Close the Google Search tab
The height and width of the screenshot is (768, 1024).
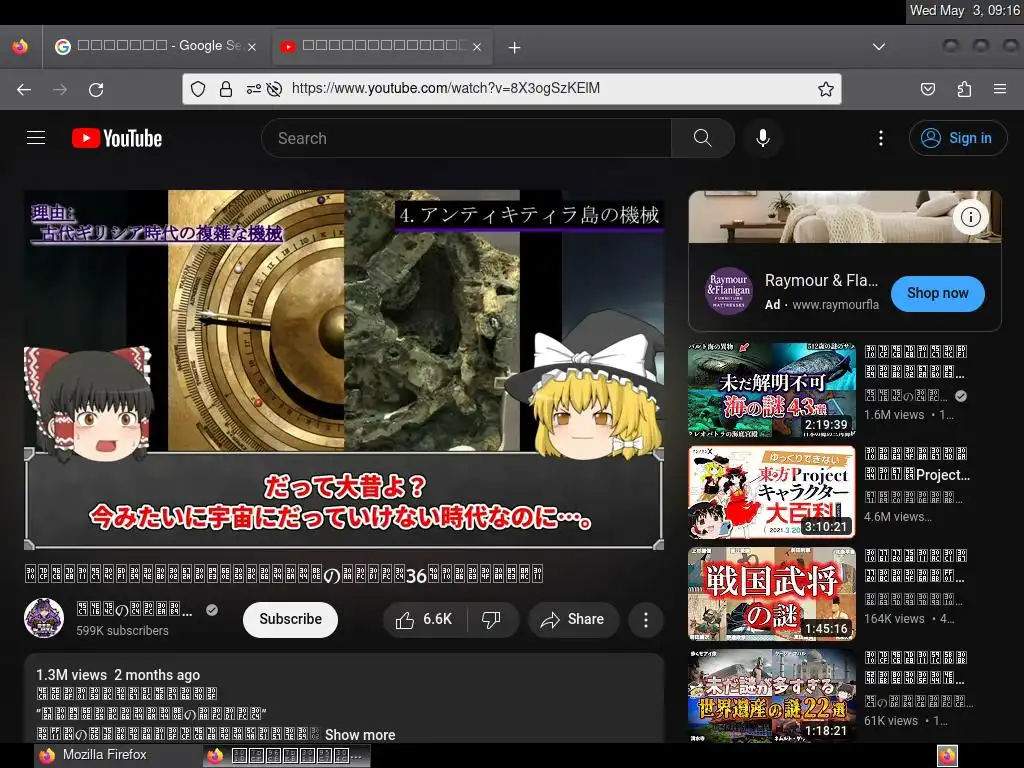tap(252, 46)
